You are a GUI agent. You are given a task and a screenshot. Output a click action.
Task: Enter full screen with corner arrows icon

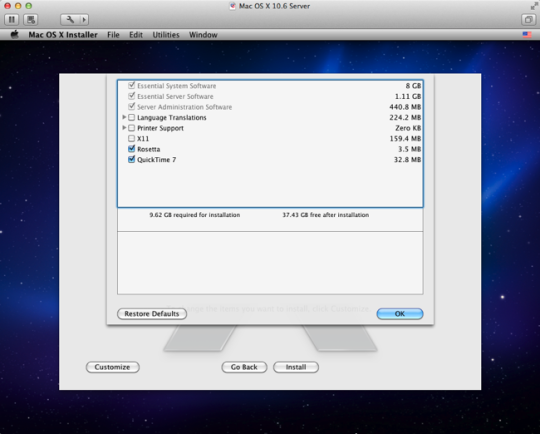point(534,6)
